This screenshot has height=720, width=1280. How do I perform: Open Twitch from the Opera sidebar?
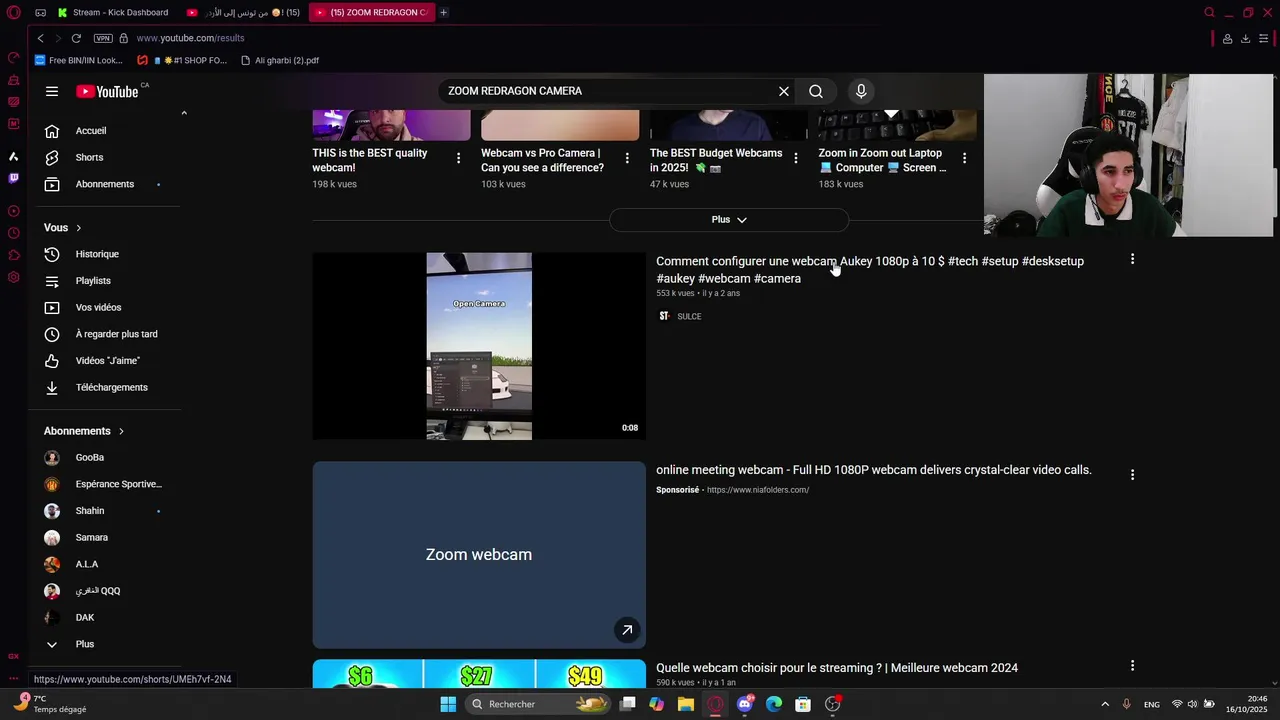13,178
